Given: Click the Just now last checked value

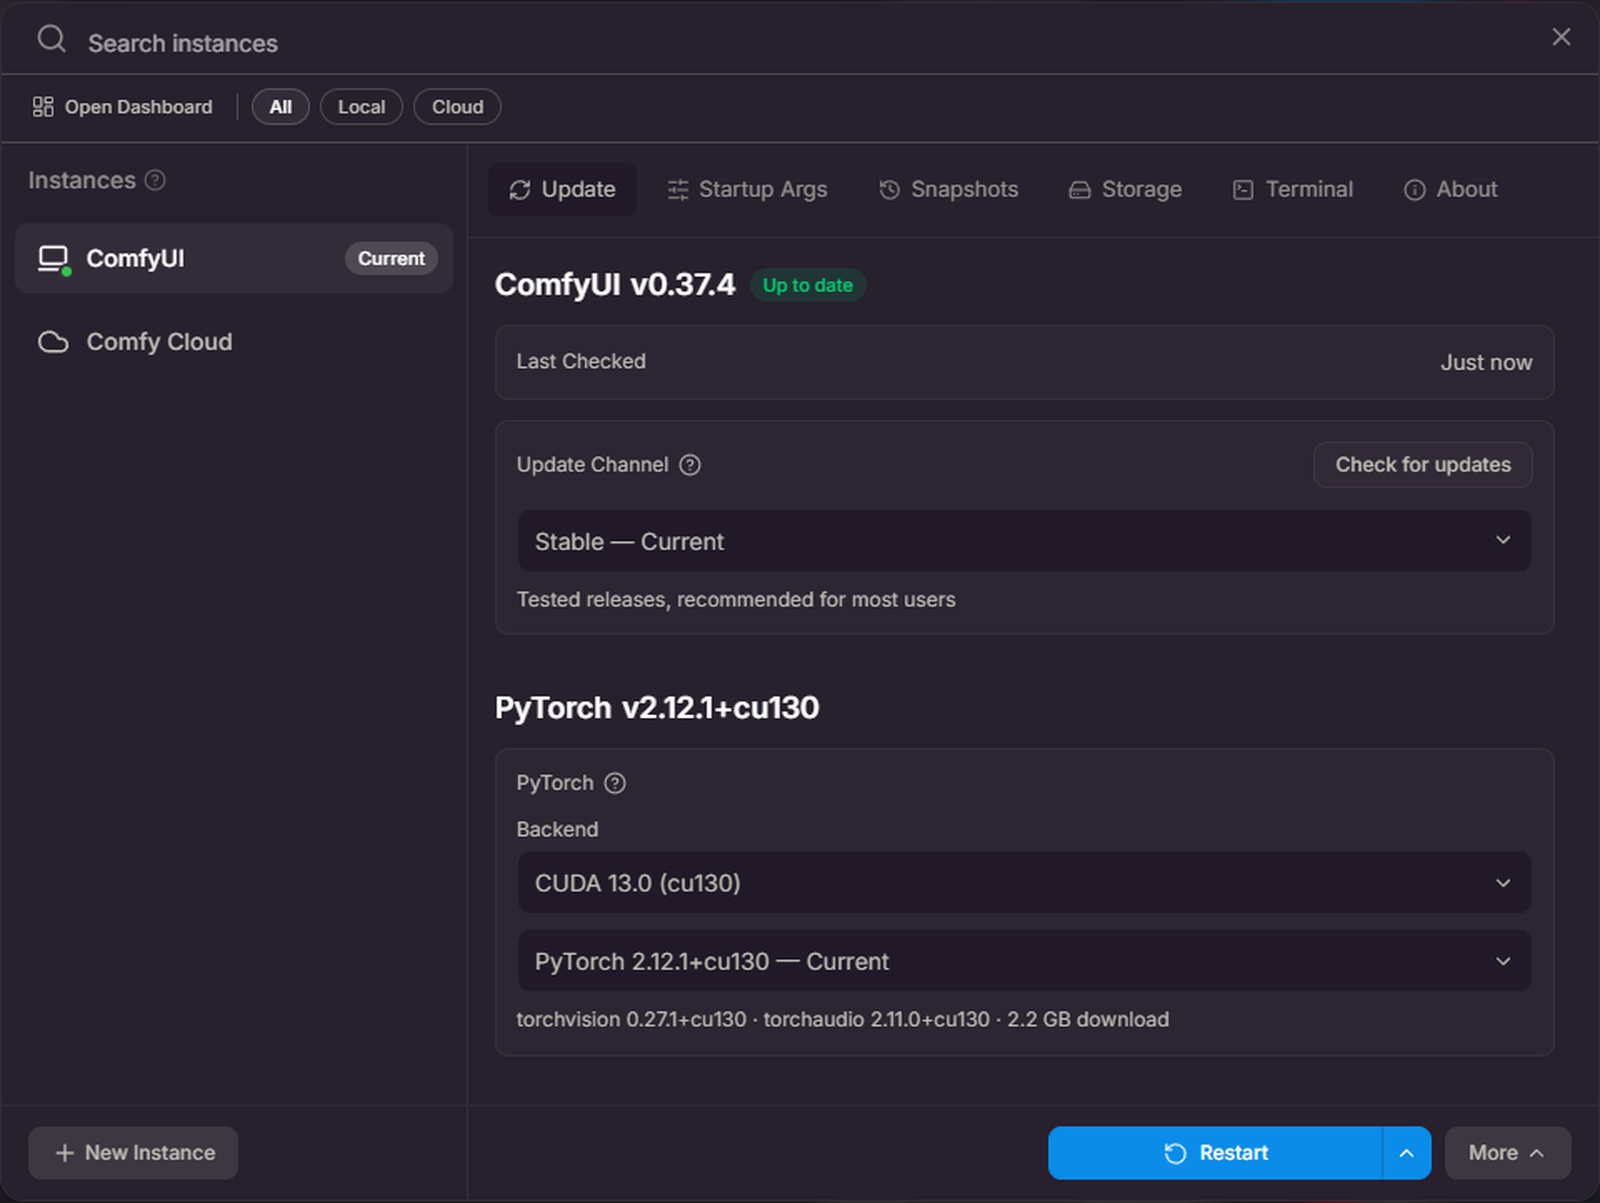Looking at the screenshot, I should [x=1486, y=362].
